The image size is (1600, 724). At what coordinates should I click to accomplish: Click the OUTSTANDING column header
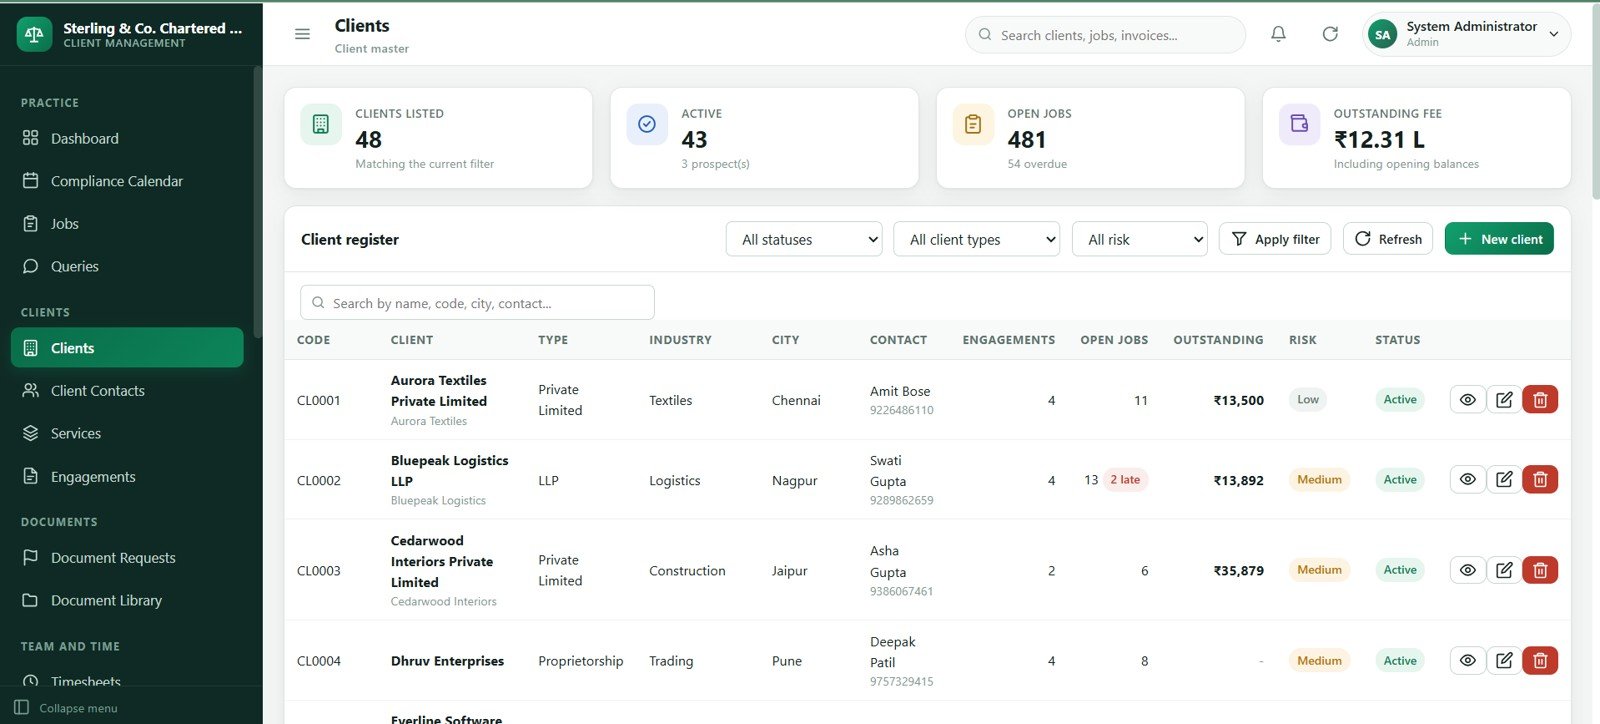point(1218,340)
